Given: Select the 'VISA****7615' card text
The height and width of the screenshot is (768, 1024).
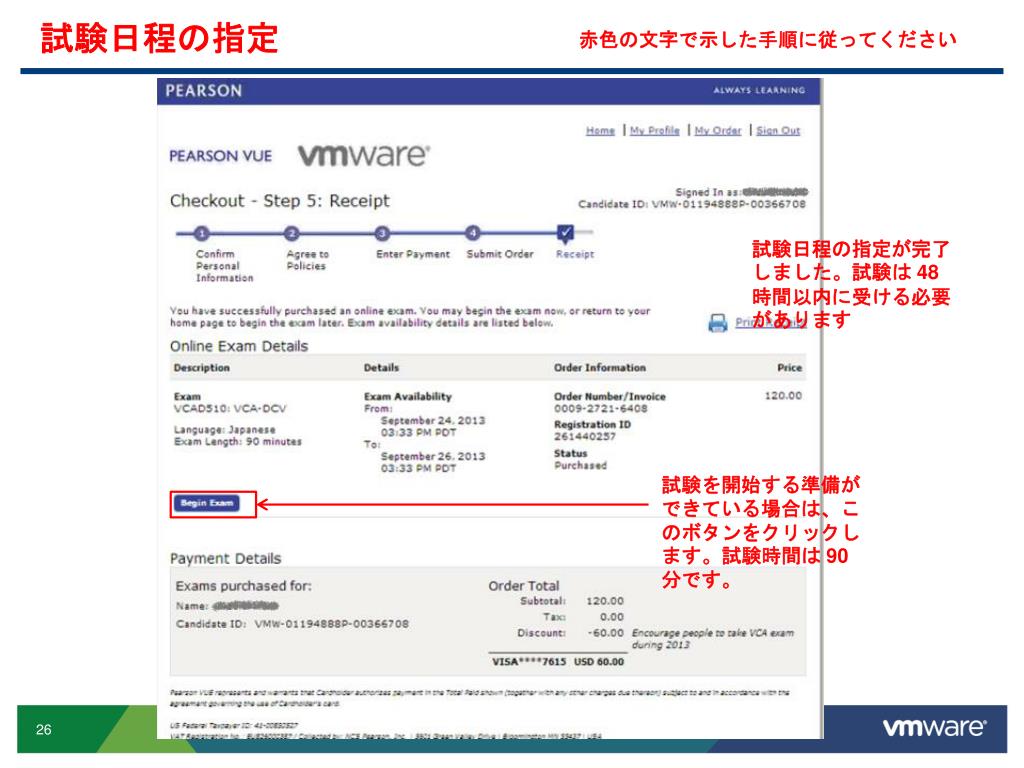Looking at the screenshot, I should click(x=529, y=662).
